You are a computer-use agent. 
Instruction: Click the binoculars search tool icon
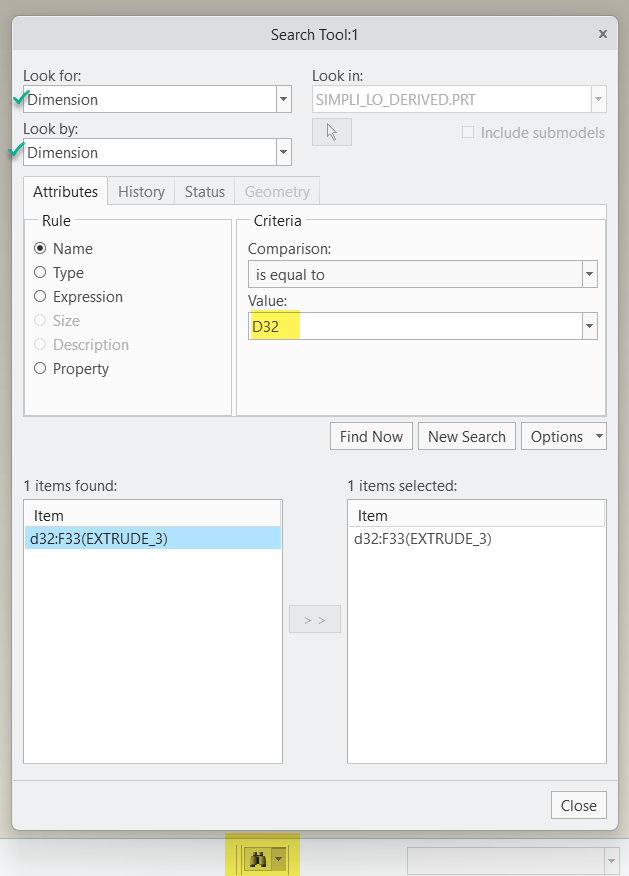[259, 858]
